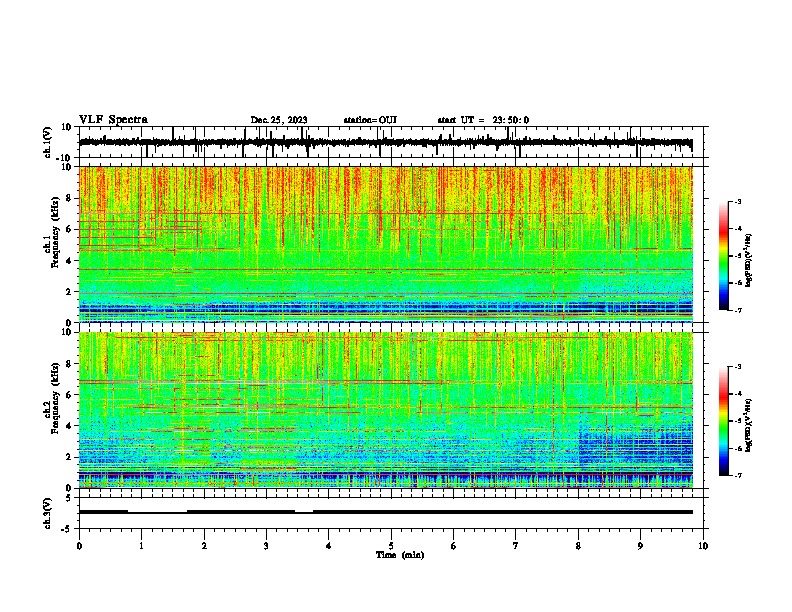Click time axis tick label "9"

coord(640,546)
